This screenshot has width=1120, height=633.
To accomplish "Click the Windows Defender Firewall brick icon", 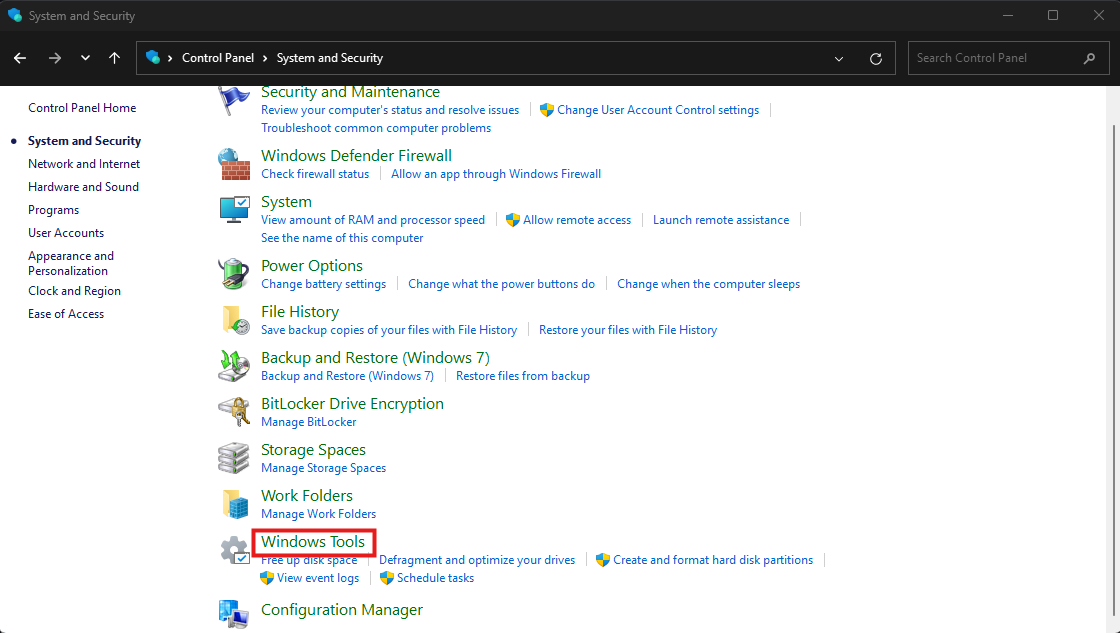I will [234, 163].
